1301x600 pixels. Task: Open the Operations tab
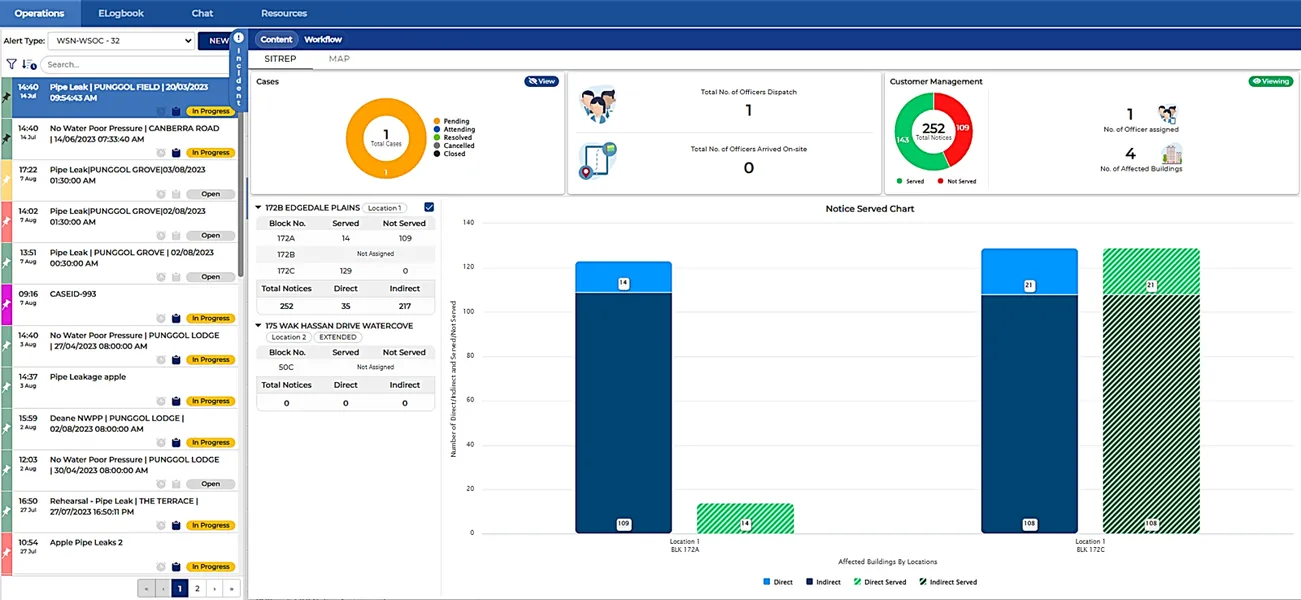(40, 13)
